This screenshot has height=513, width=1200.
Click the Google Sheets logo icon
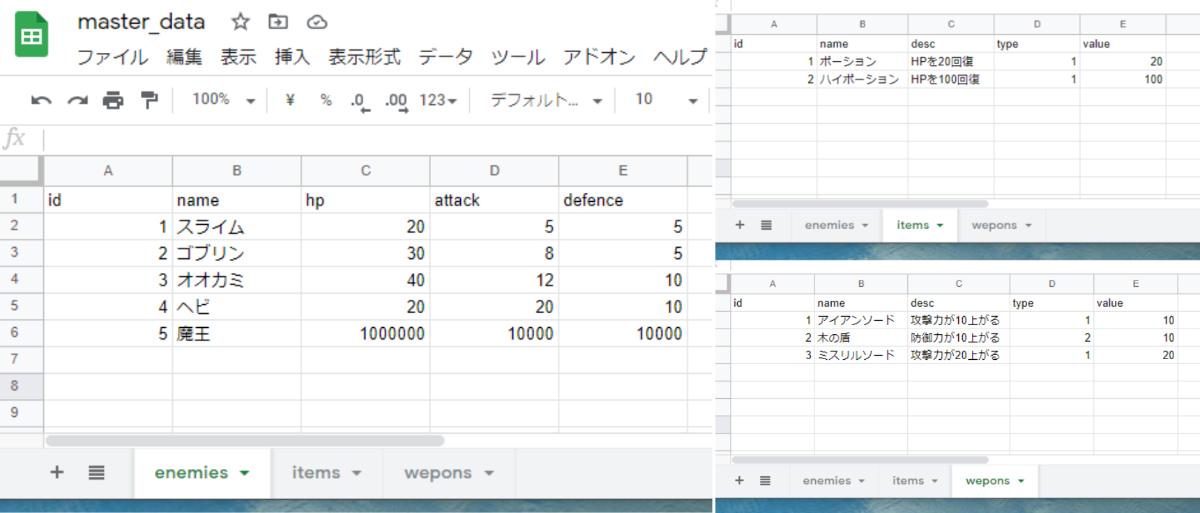pyautogui.click(x=32, y=37)
